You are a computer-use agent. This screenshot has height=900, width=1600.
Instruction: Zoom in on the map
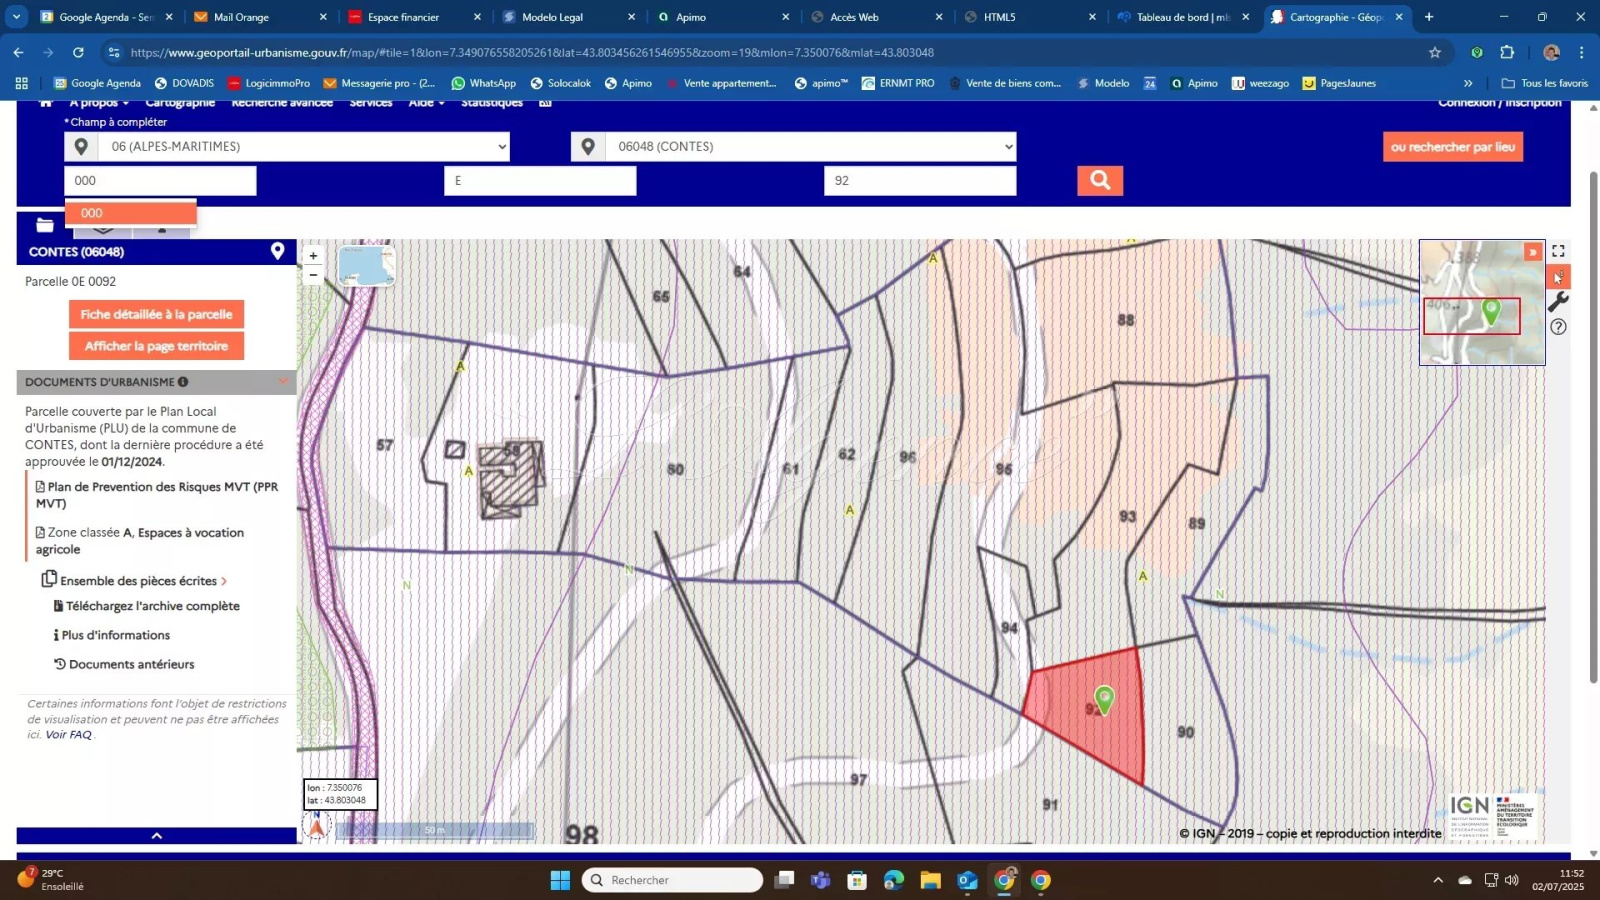click(x=313, y=256)
